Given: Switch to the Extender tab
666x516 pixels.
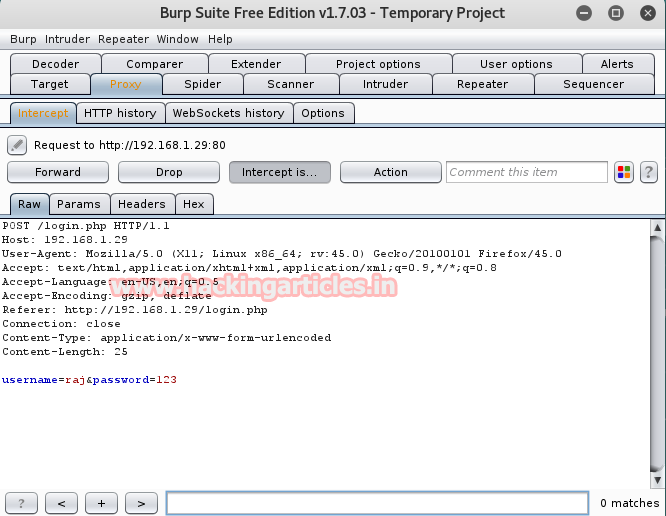Looking at the screenshot, I should point(256,64).
